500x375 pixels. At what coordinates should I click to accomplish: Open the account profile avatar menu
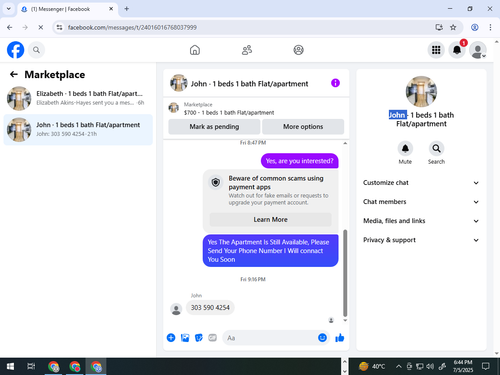(478, 50)
